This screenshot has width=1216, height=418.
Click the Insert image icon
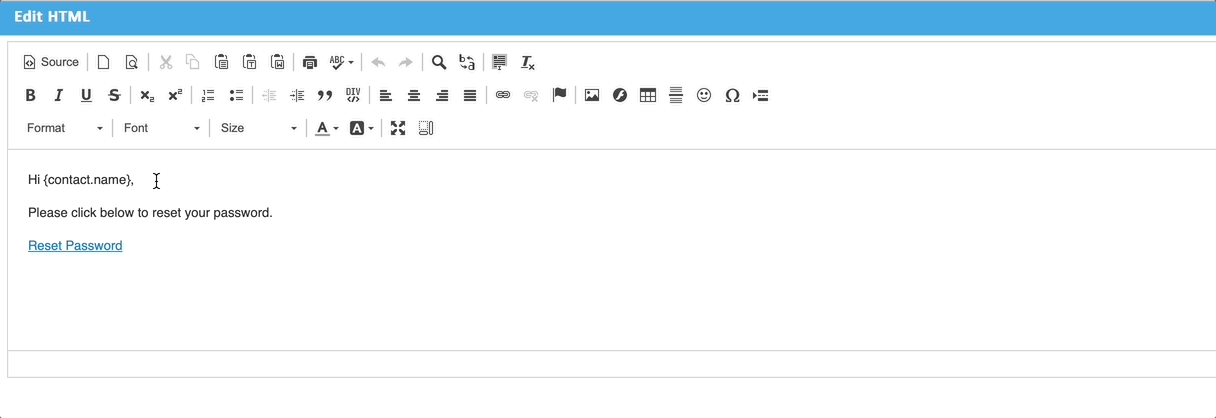pyautogui.click(x=592, y=95)
